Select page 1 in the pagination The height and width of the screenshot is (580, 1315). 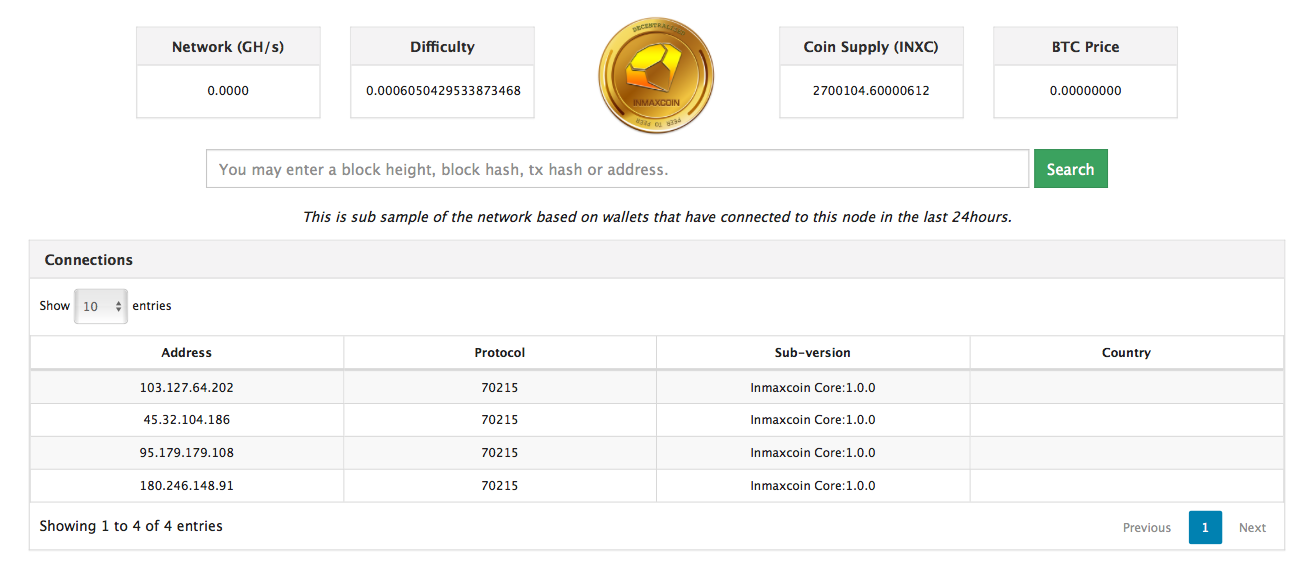coord(1205,527)
